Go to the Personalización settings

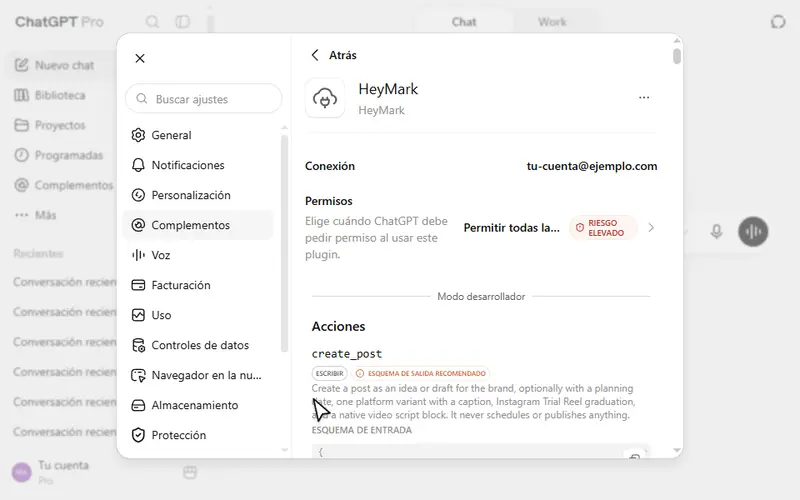click(198, 195)
